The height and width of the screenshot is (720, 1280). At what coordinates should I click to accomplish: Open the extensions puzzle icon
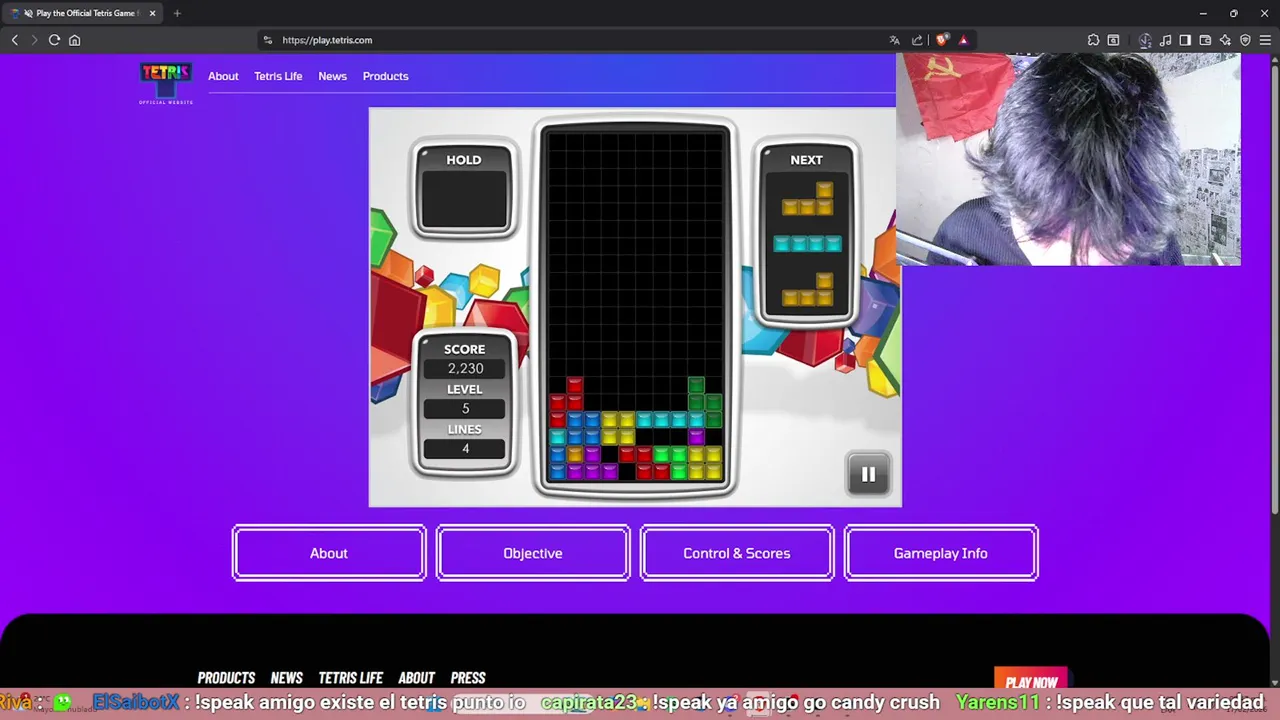[x=1093, y=40]
